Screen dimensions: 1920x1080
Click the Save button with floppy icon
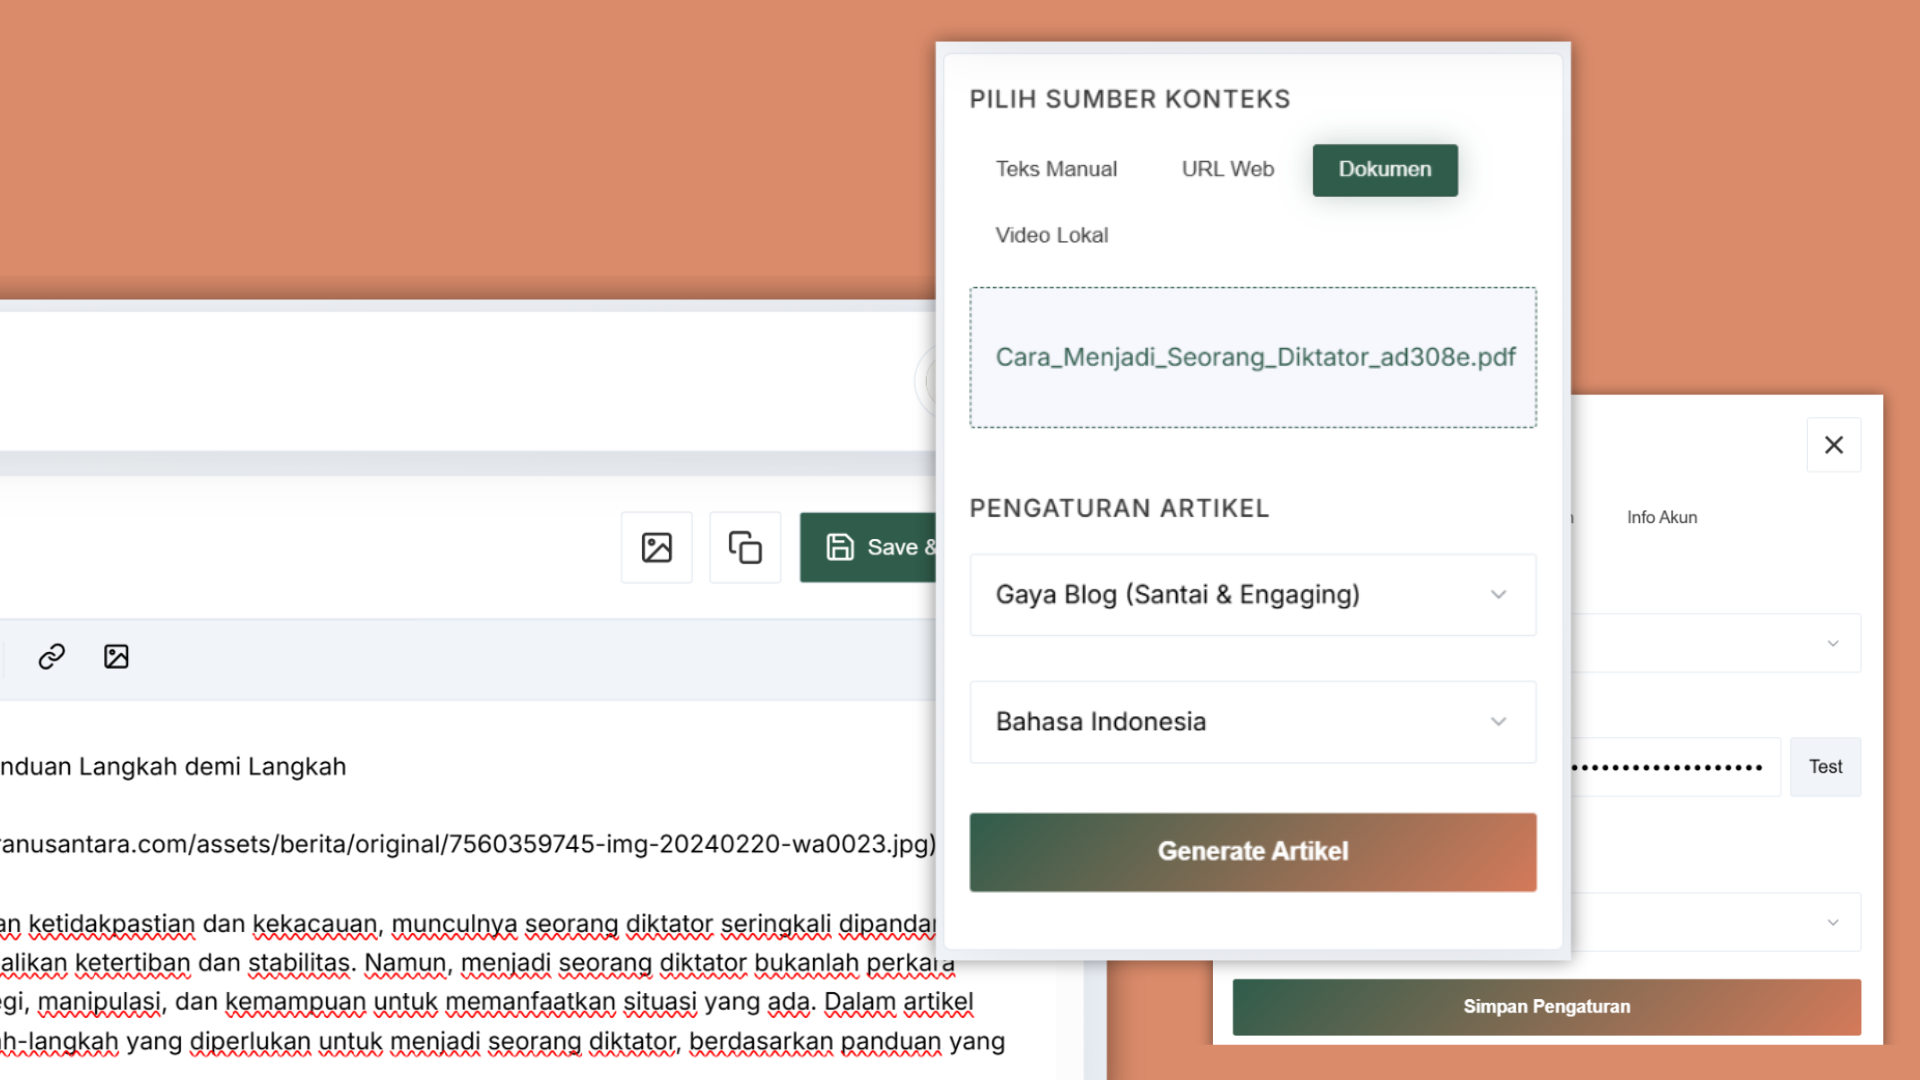pyautogui.click(x=868, y=547)
